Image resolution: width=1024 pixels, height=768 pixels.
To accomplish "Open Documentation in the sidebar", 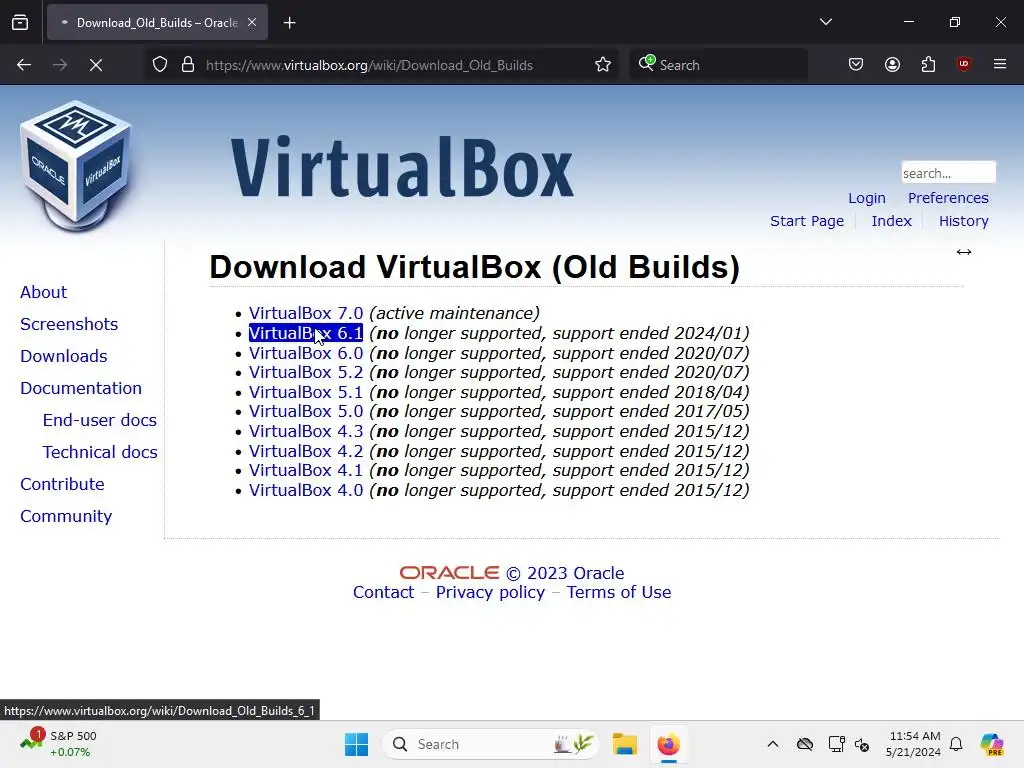I will tap(81, 388).
